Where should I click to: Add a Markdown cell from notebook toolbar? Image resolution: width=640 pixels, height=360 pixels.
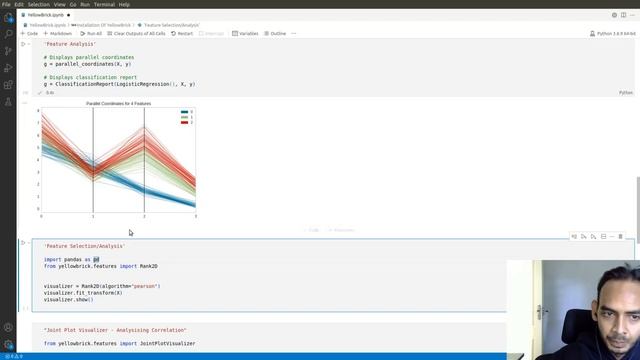(x=58, y=33)
